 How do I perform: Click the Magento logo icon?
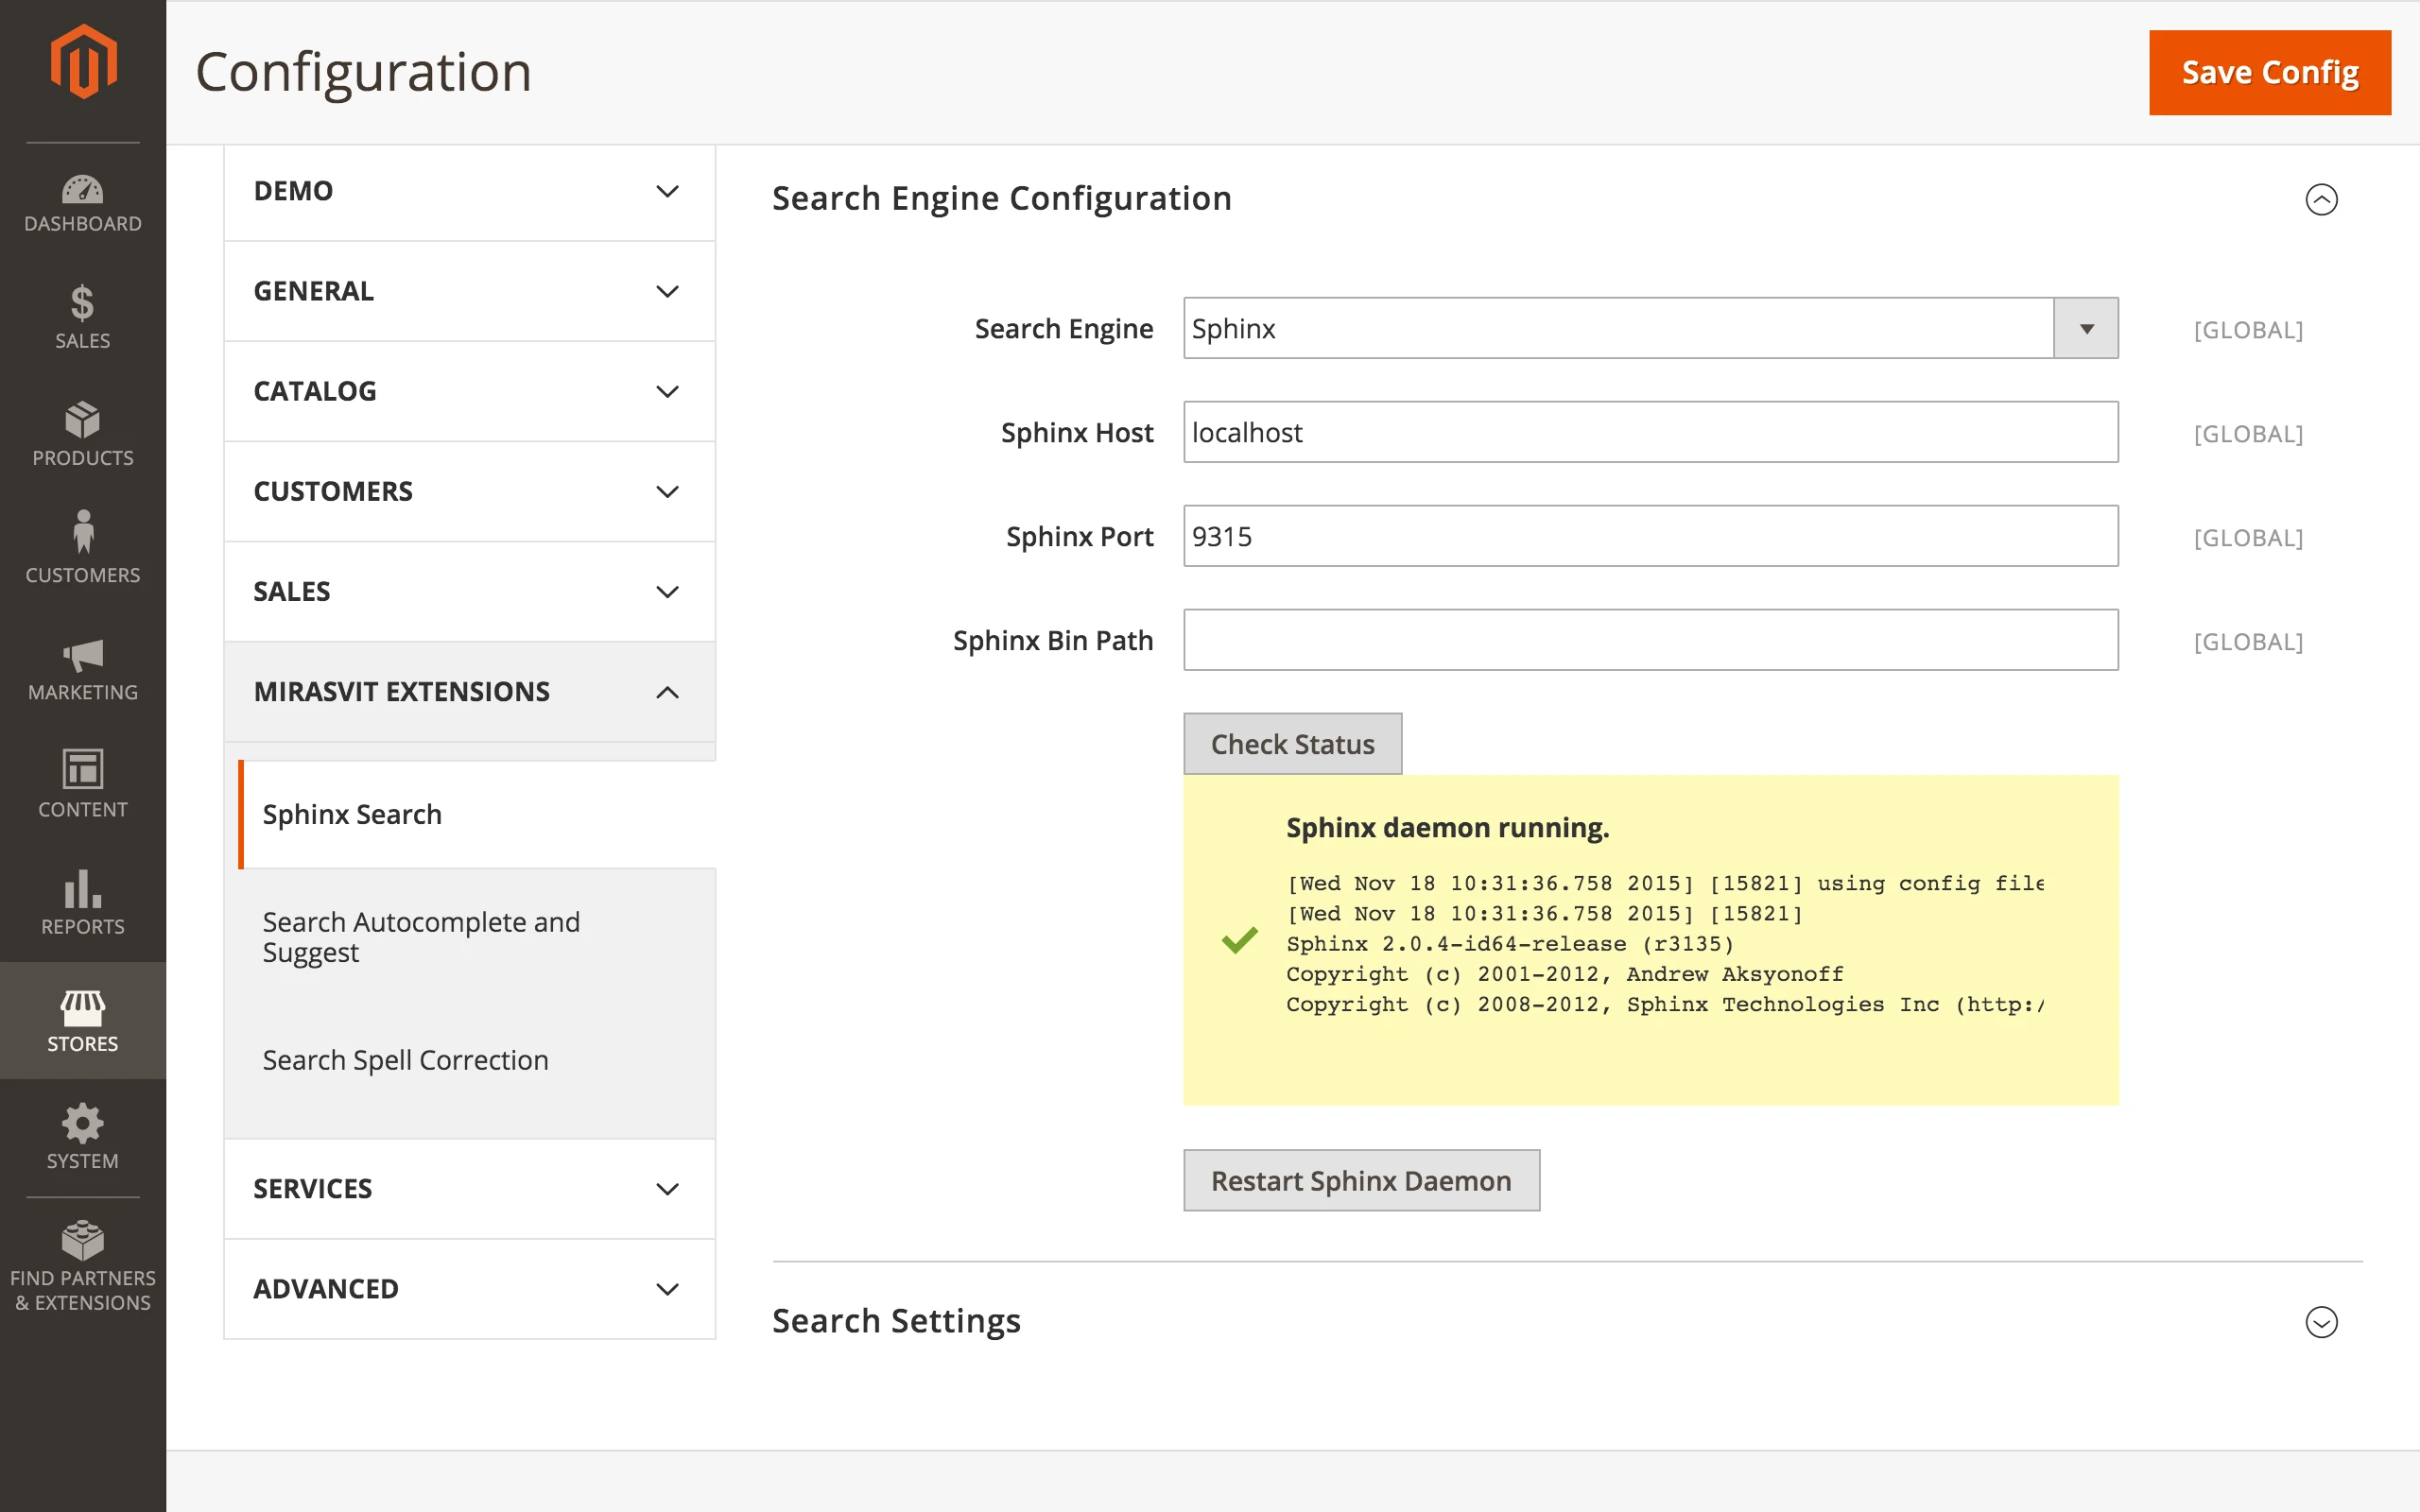pos(83,62)
